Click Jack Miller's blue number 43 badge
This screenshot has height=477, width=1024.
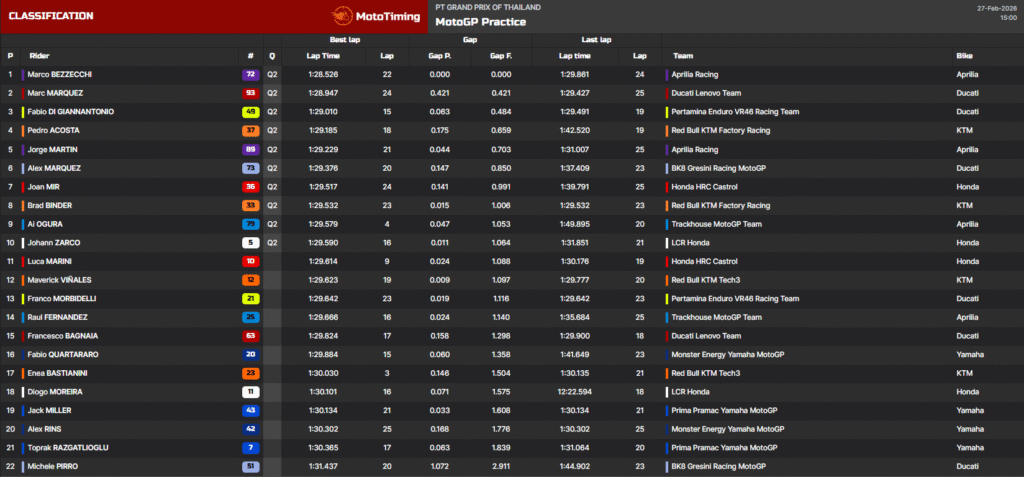[x=250, y=411]
